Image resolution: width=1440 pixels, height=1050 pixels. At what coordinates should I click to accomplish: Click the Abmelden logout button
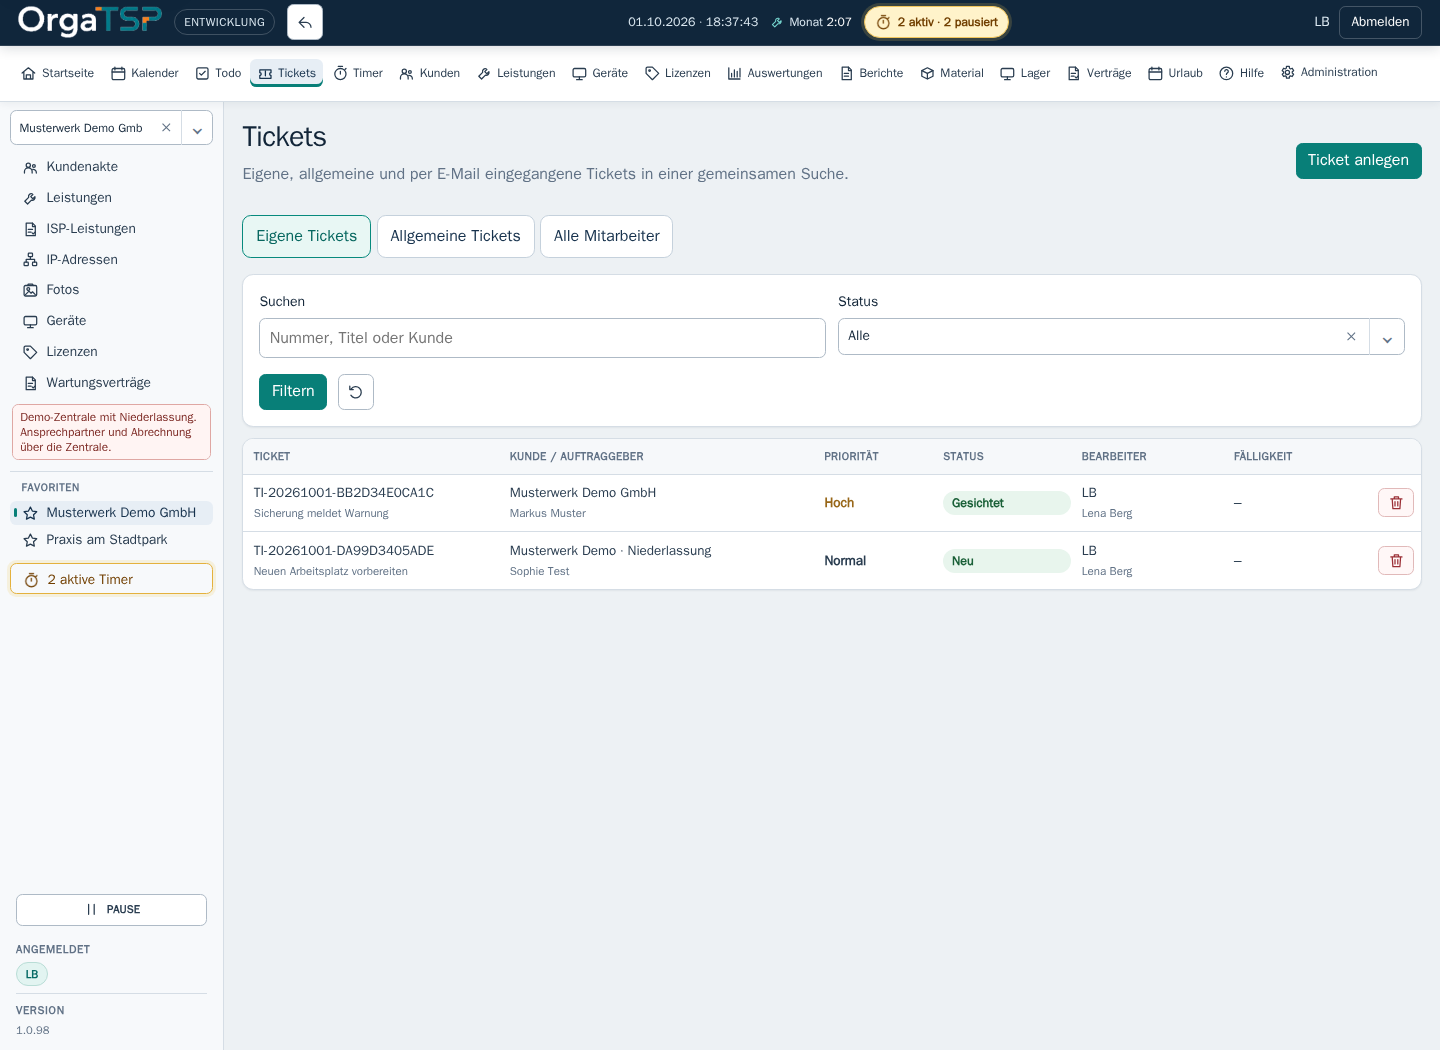pyautogui.click(x=1380, y=22)
